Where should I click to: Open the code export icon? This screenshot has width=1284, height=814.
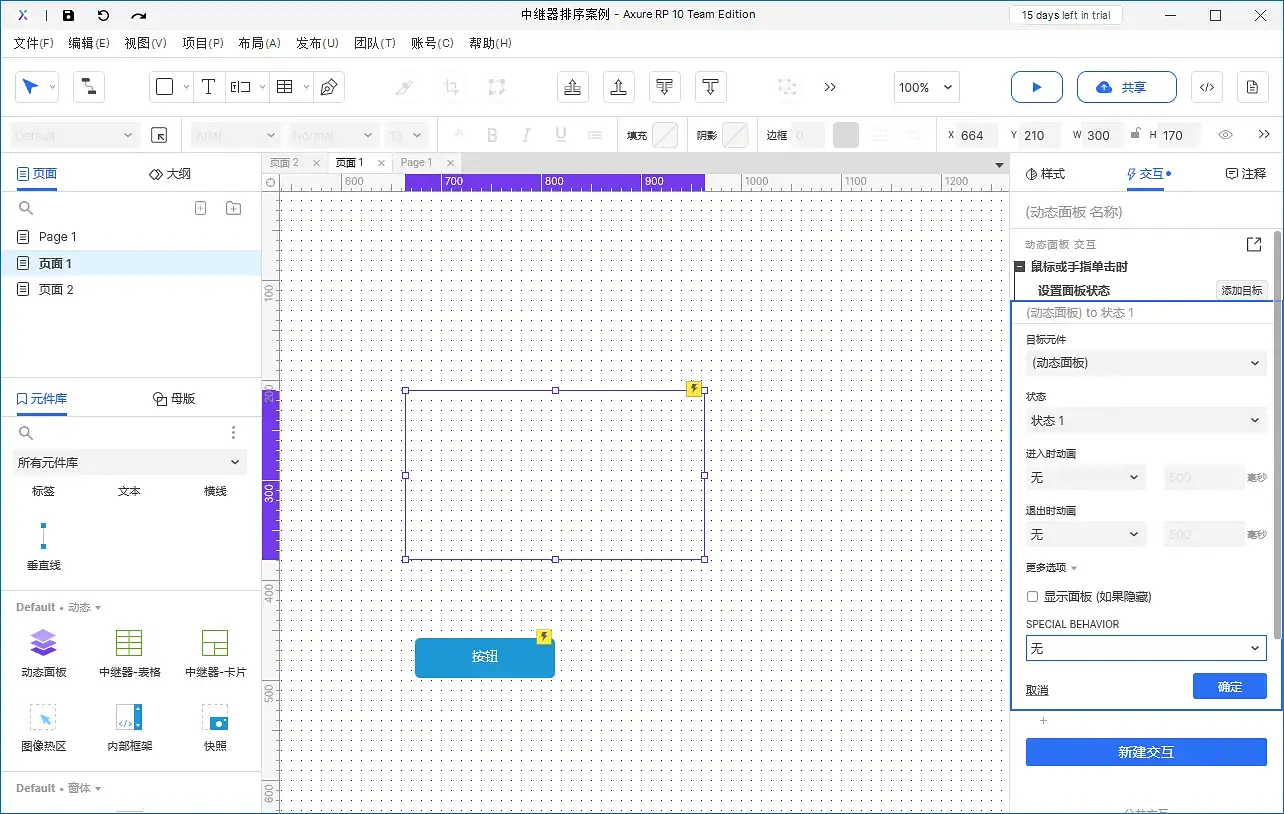pyautogui.click(x=1207, y=87)
